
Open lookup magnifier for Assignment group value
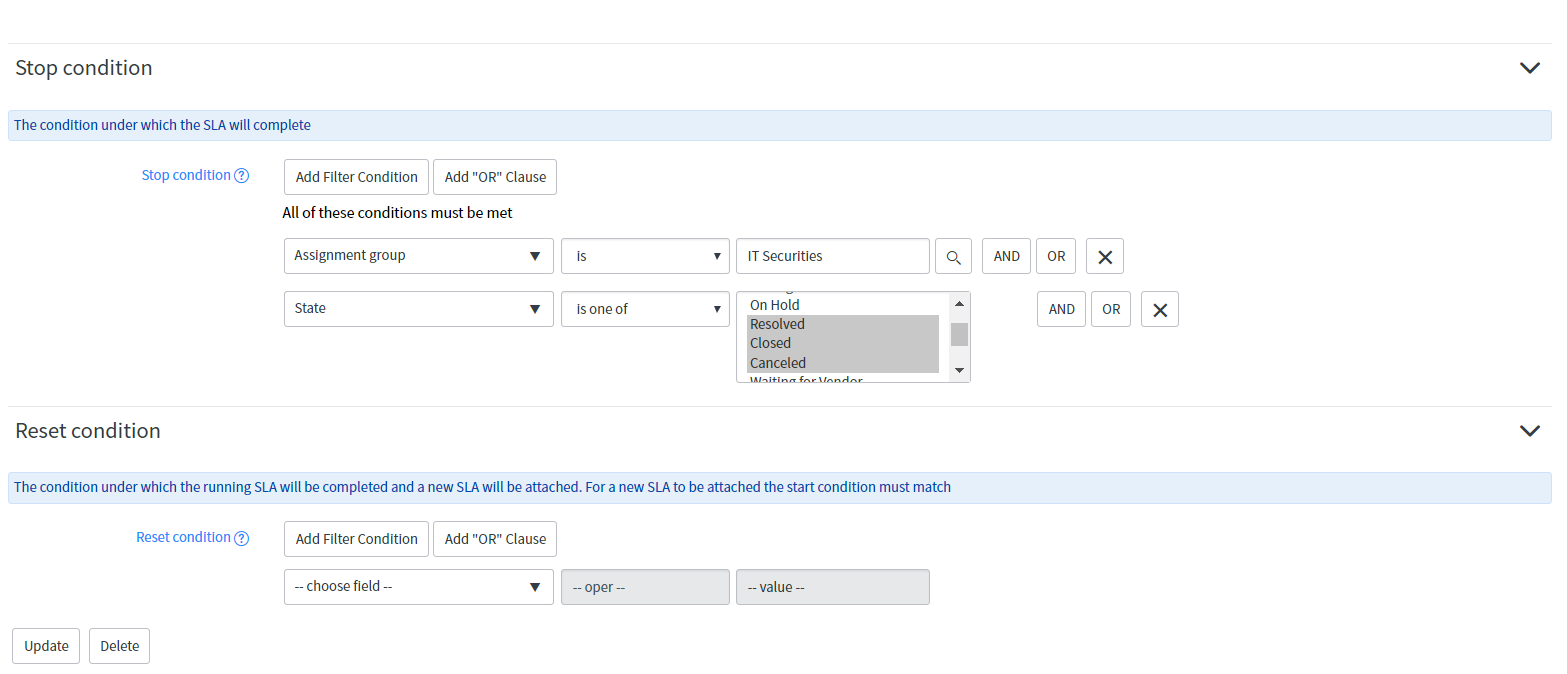pos(953,256)
